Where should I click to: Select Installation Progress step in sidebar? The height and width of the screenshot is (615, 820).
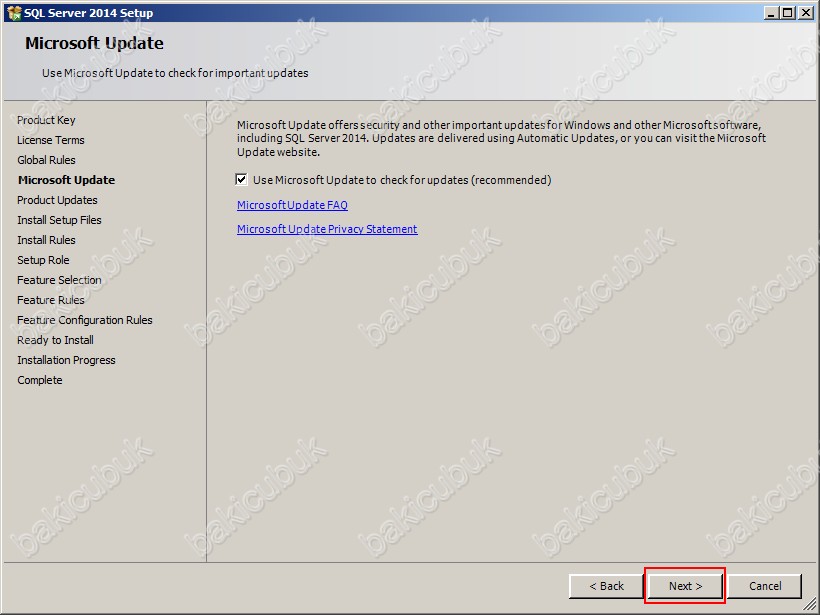tap(66, 360)
